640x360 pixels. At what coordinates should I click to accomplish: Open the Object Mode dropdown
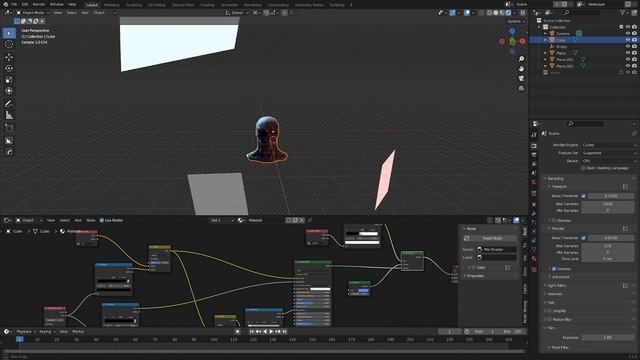[33, 13]
